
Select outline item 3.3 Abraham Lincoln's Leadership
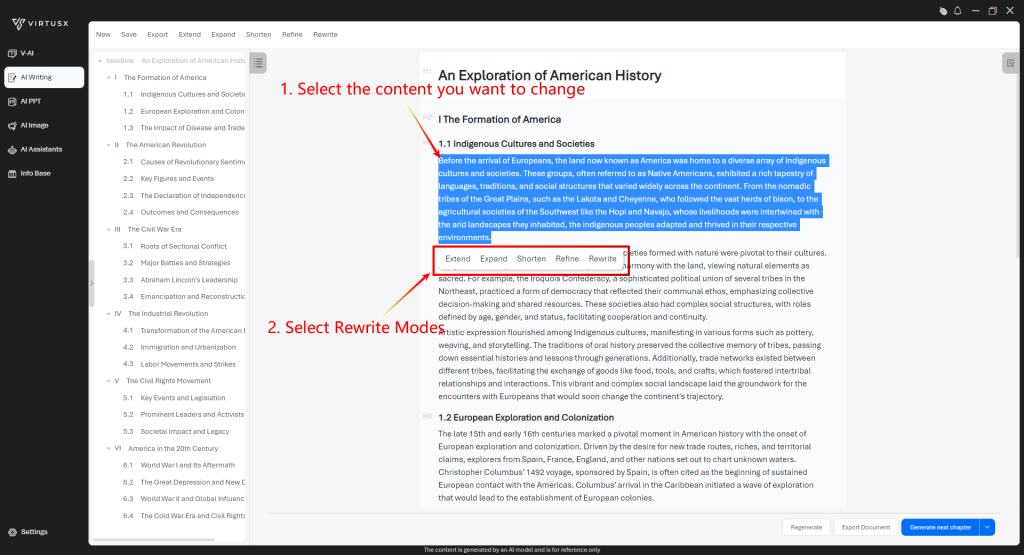(180, 280)
